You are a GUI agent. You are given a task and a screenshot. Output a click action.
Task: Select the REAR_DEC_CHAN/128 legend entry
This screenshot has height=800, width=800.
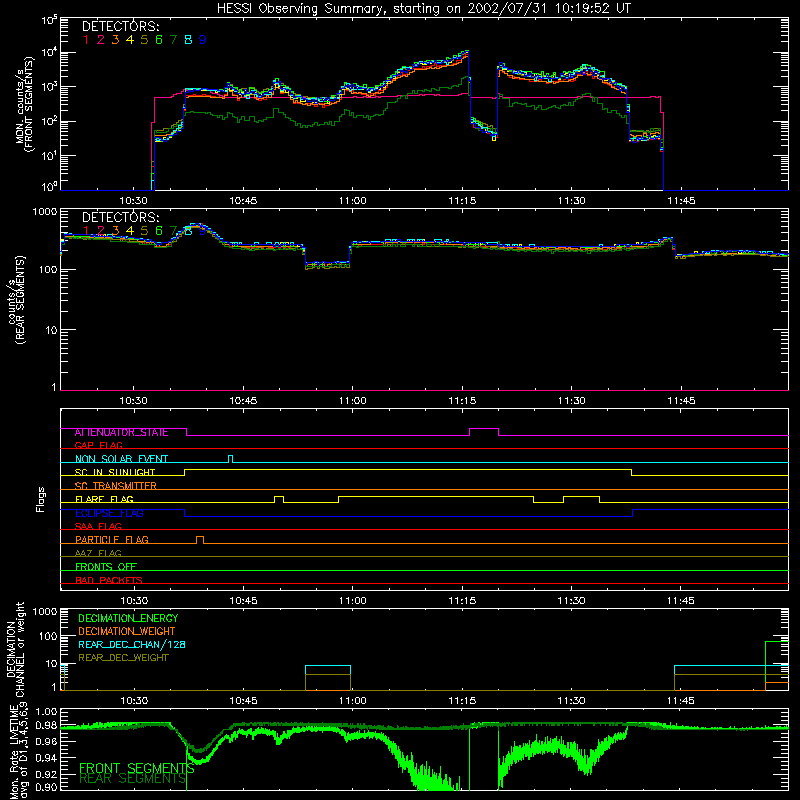(132, 644)
